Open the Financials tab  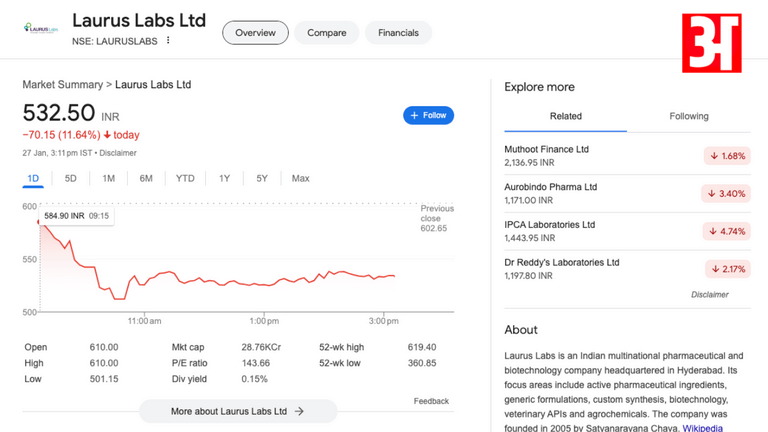coord(398,33)
